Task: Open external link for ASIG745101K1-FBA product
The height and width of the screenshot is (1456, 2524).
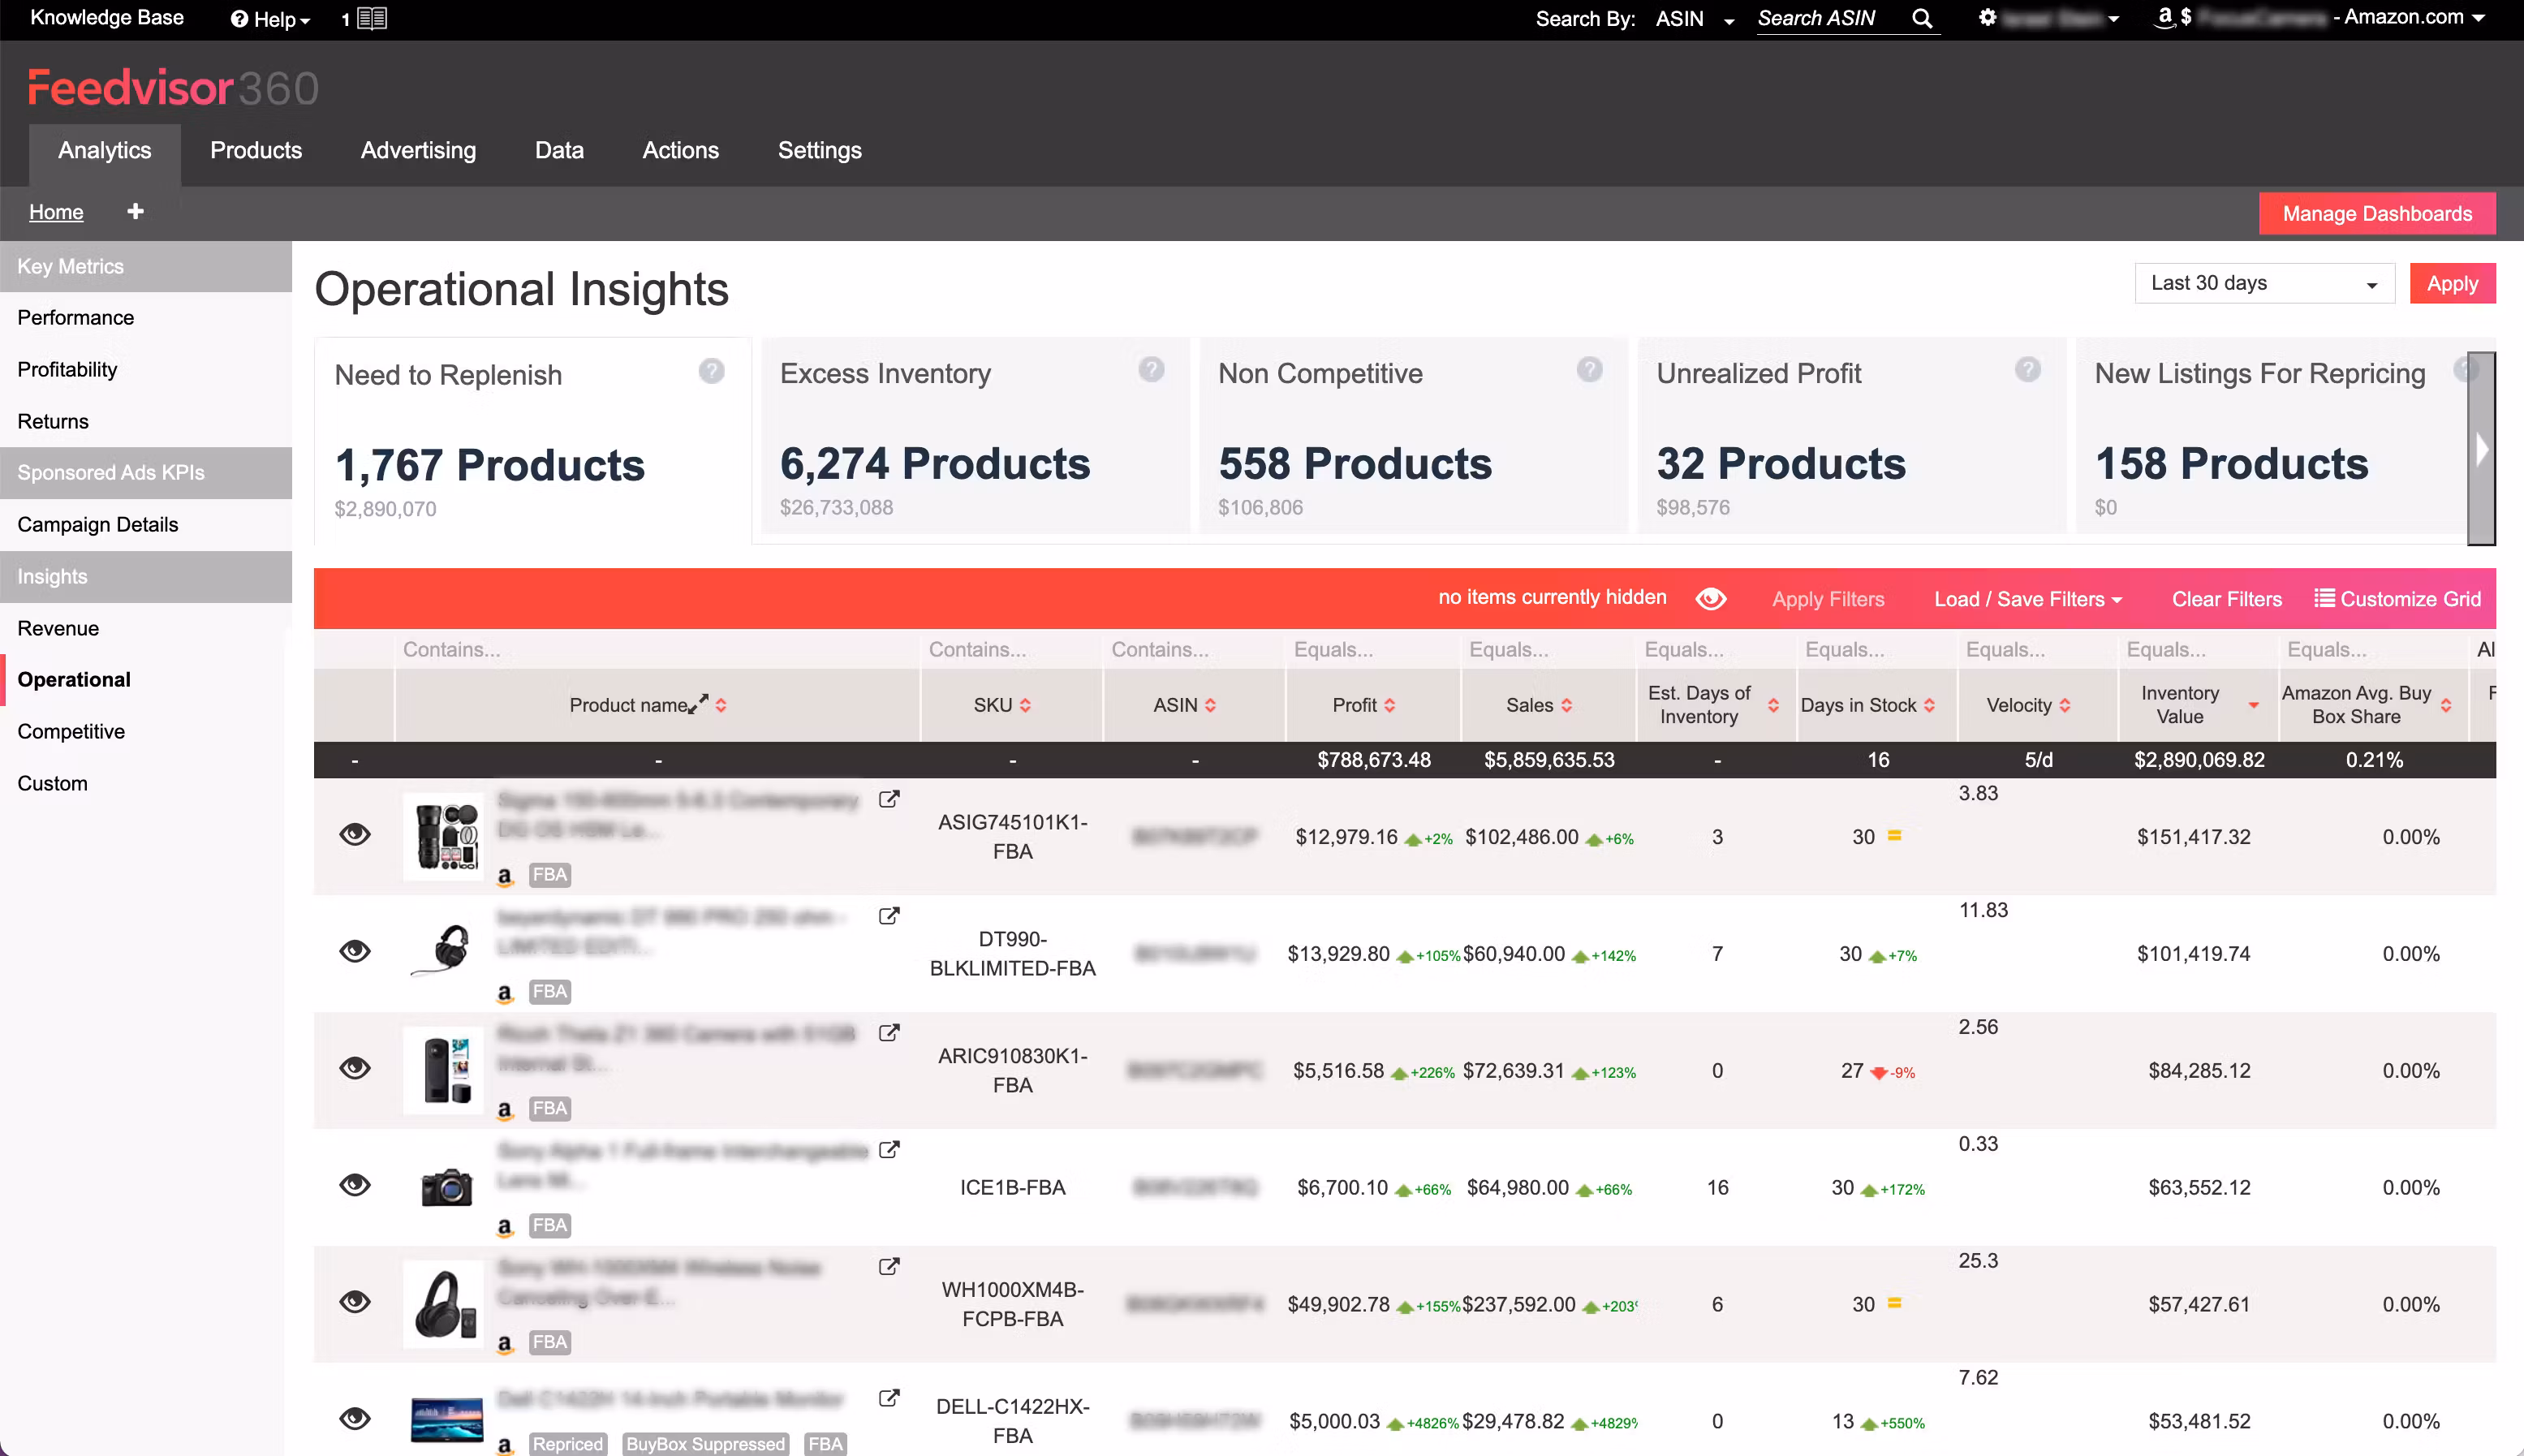Action: (888, 799)
